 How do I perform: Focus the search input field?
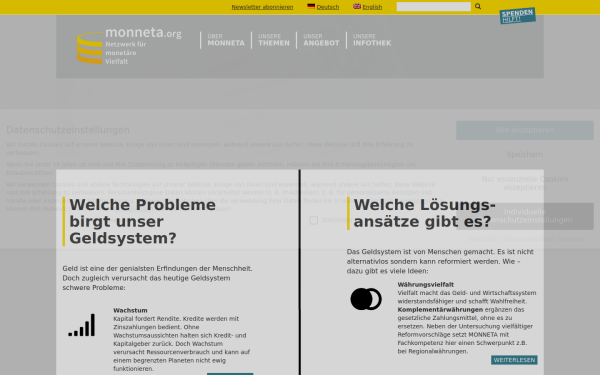[434, 7]
